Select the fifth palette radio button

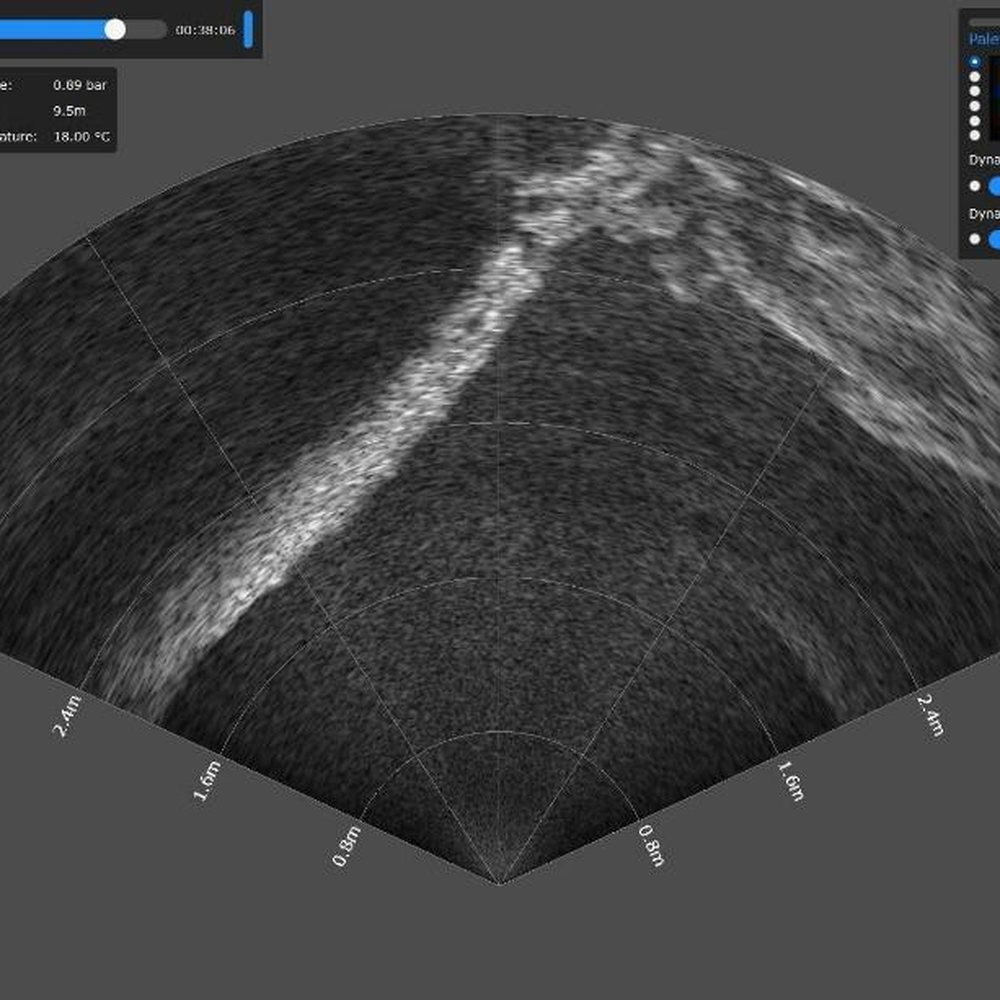coord(974,121)
